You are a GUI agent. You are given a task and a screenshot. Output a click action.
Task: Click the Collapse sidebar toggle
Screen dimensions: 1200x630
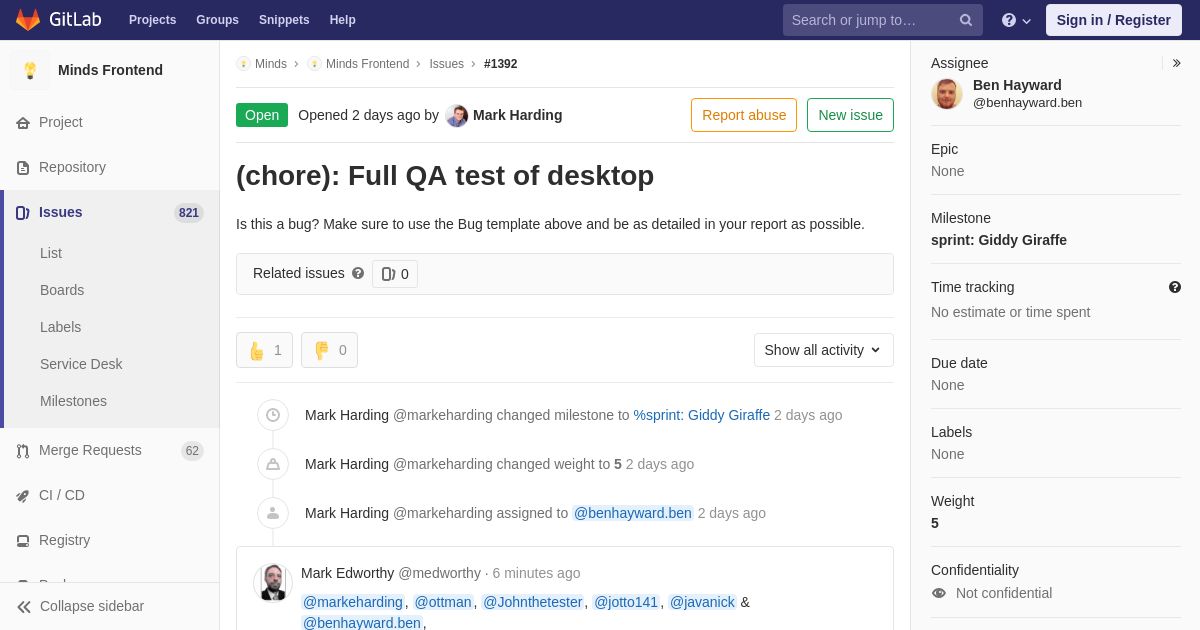coord(80,606)
